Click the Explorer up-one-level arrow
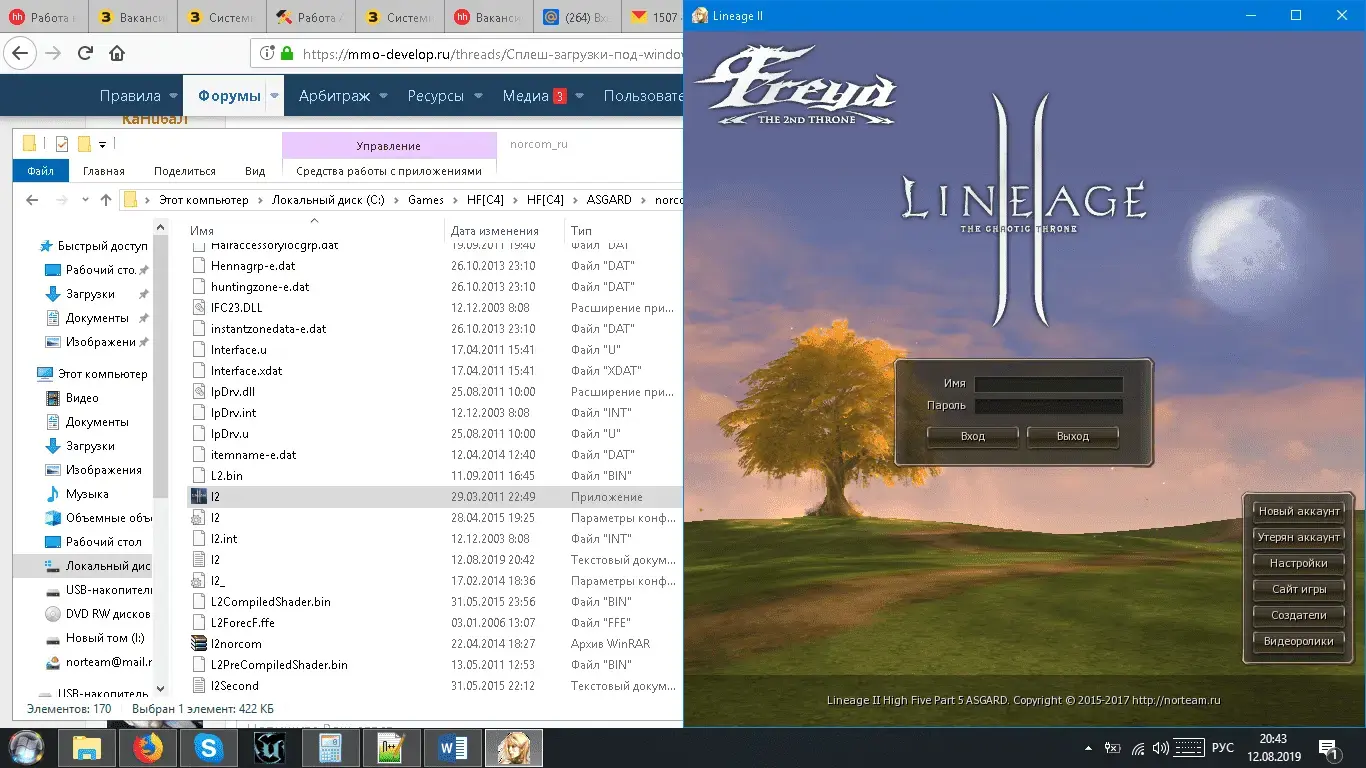This screenshot has height=768, width=1366. click(106, 200)
